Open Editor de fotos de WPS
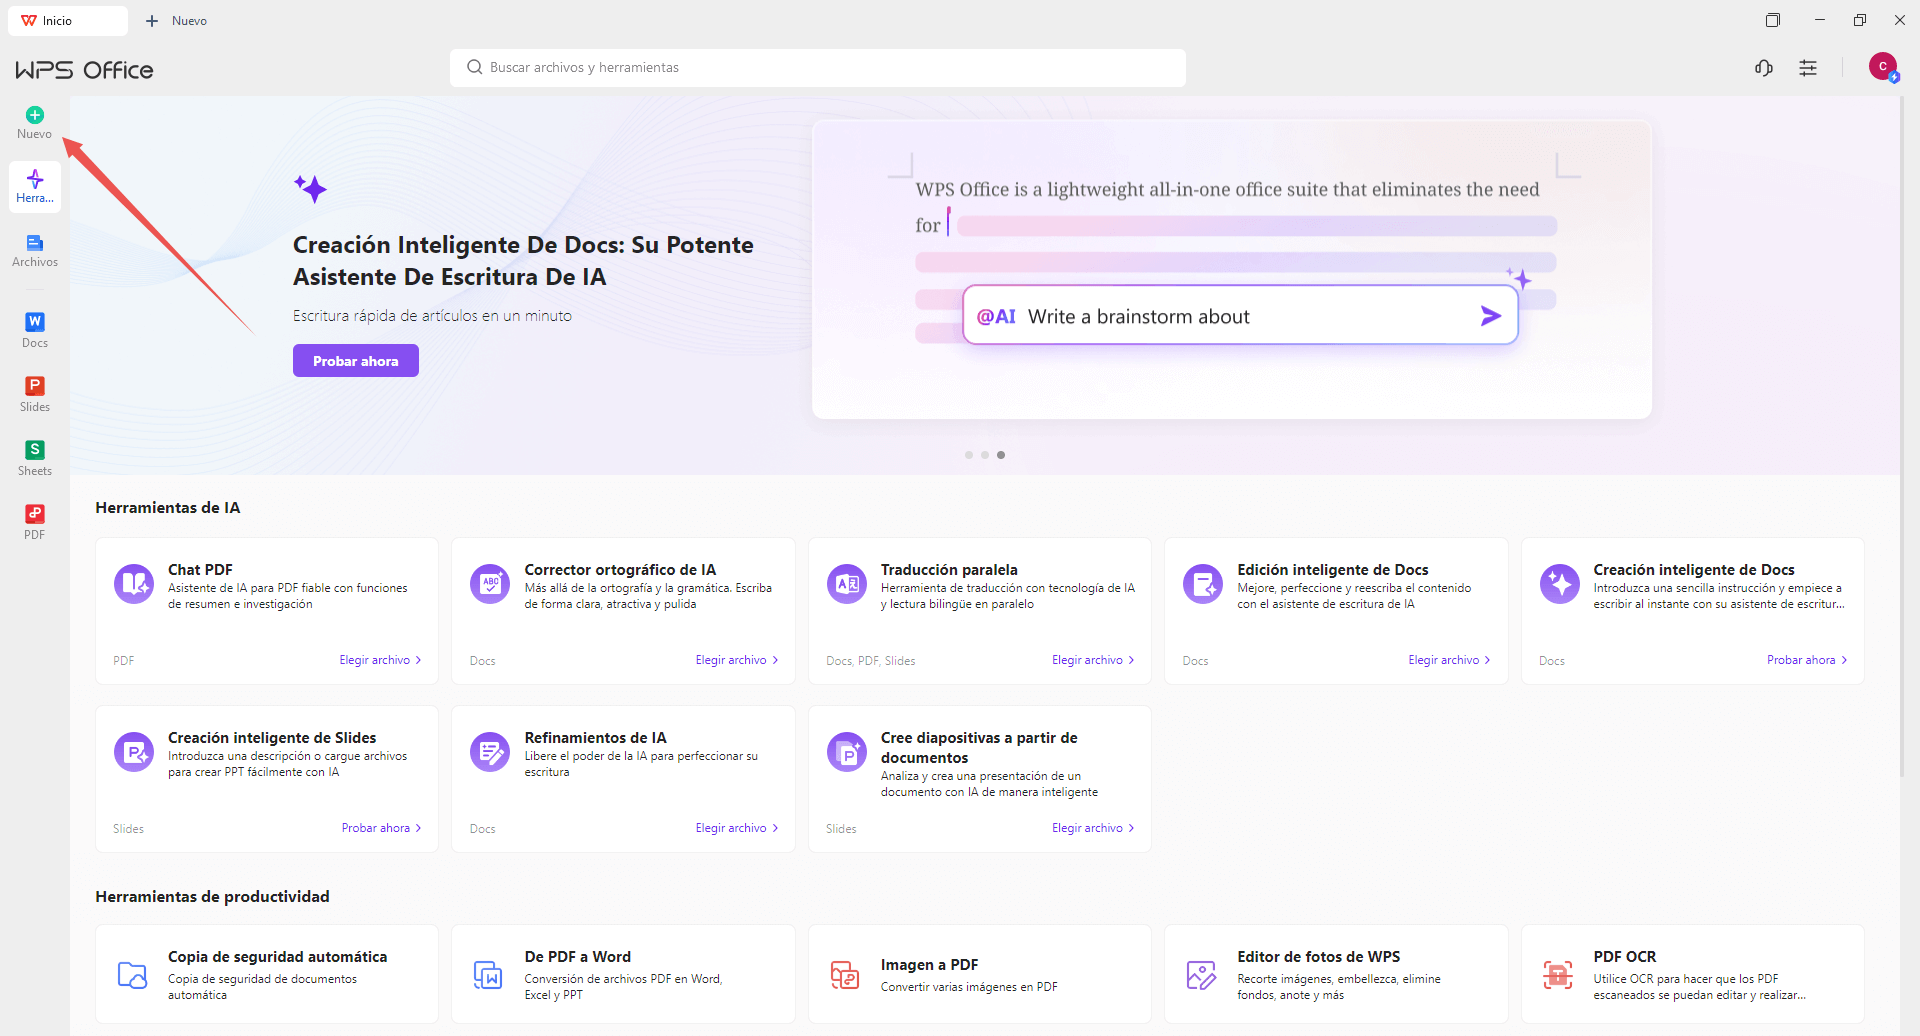The height and width of the screenshot is (1036, 1920). (1202, 973)
